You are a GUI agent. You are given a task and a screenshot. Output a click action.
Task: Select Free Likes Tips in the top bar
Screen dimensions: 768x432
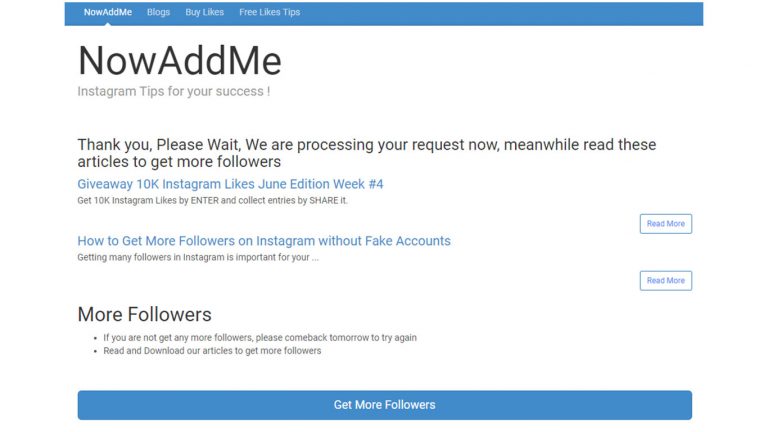[269, 12]
